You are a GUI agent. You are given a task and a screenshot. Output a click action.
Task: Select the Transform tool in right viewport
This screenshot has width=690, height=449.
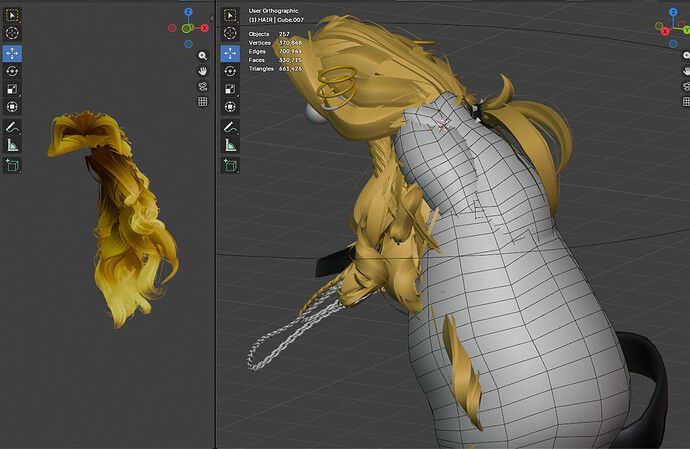click(230, 107)
